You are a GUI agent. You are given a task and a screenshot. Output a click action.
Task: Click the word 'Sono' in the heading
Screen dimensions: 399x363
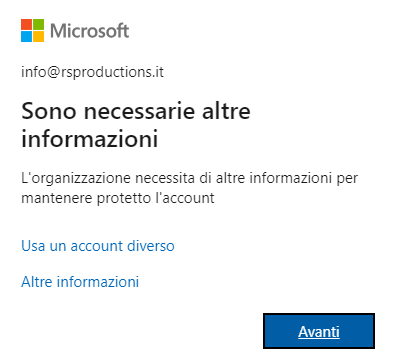pos(49,111)
